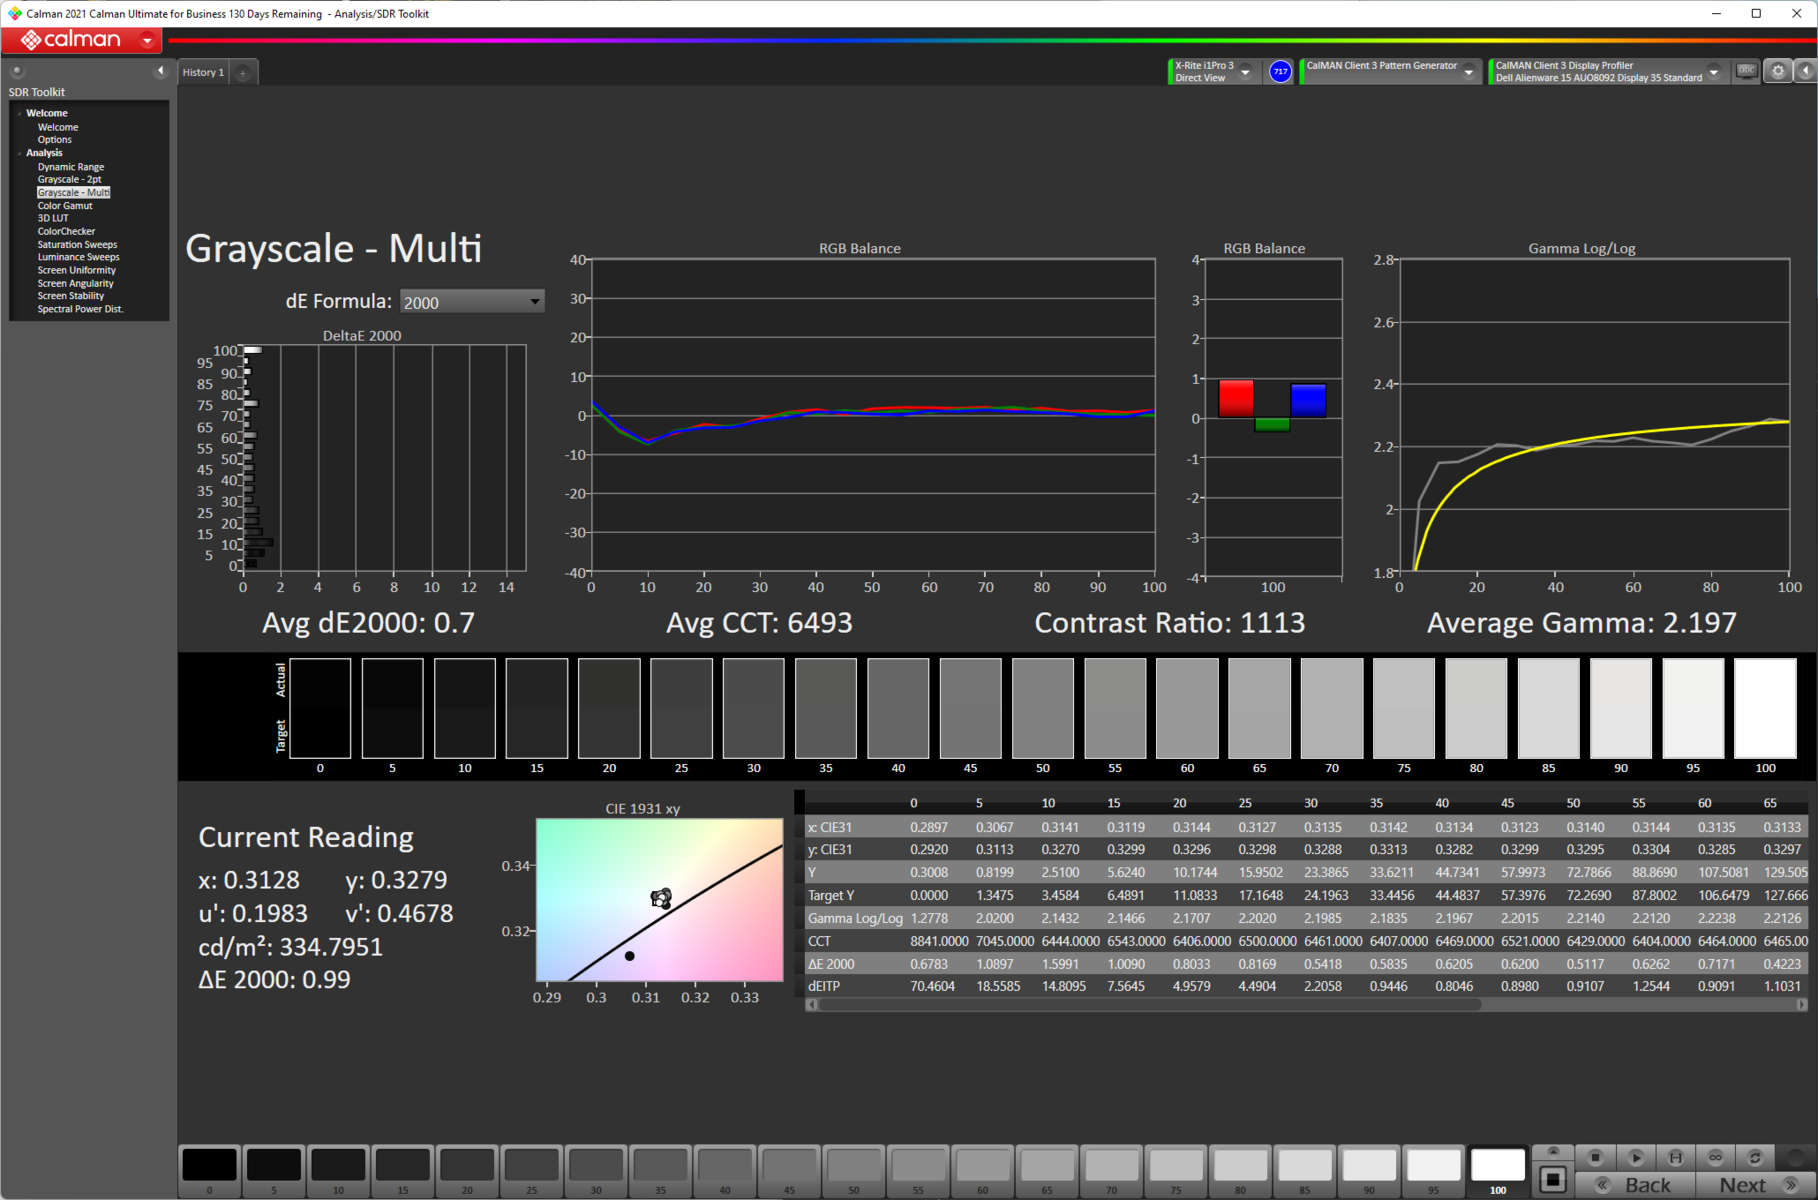Select the 100 white patch in bottom strip
This screenshot has width=1818, height=1200.
point(1497,1167)
